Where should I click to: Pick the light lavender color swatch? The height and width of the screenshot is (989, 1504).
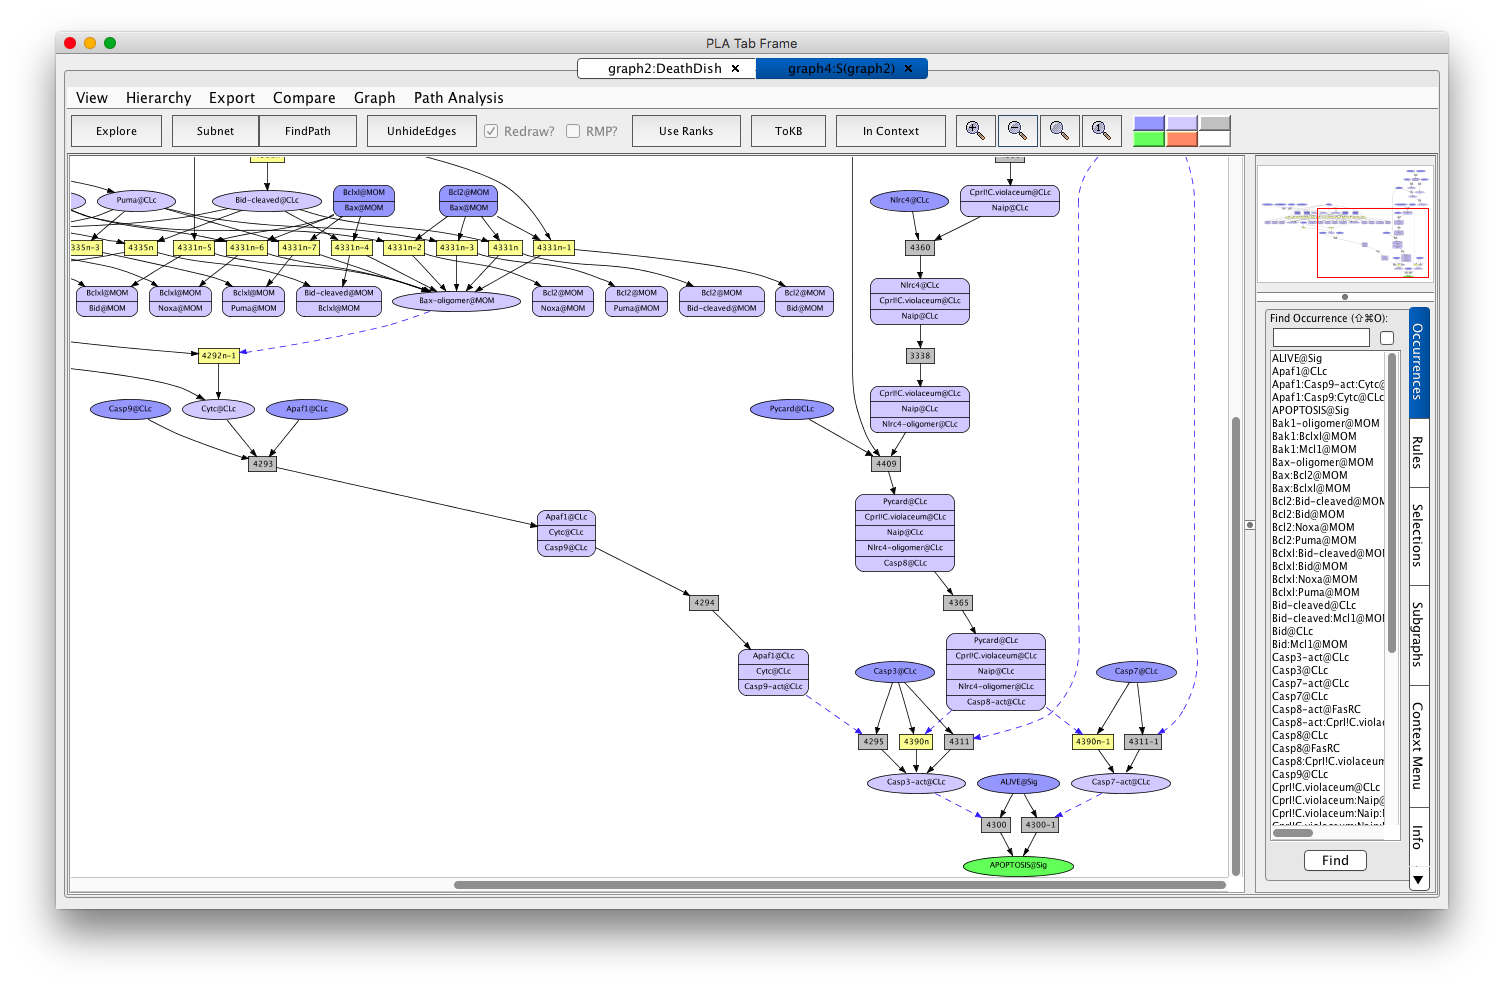(x=1182, y=123)
